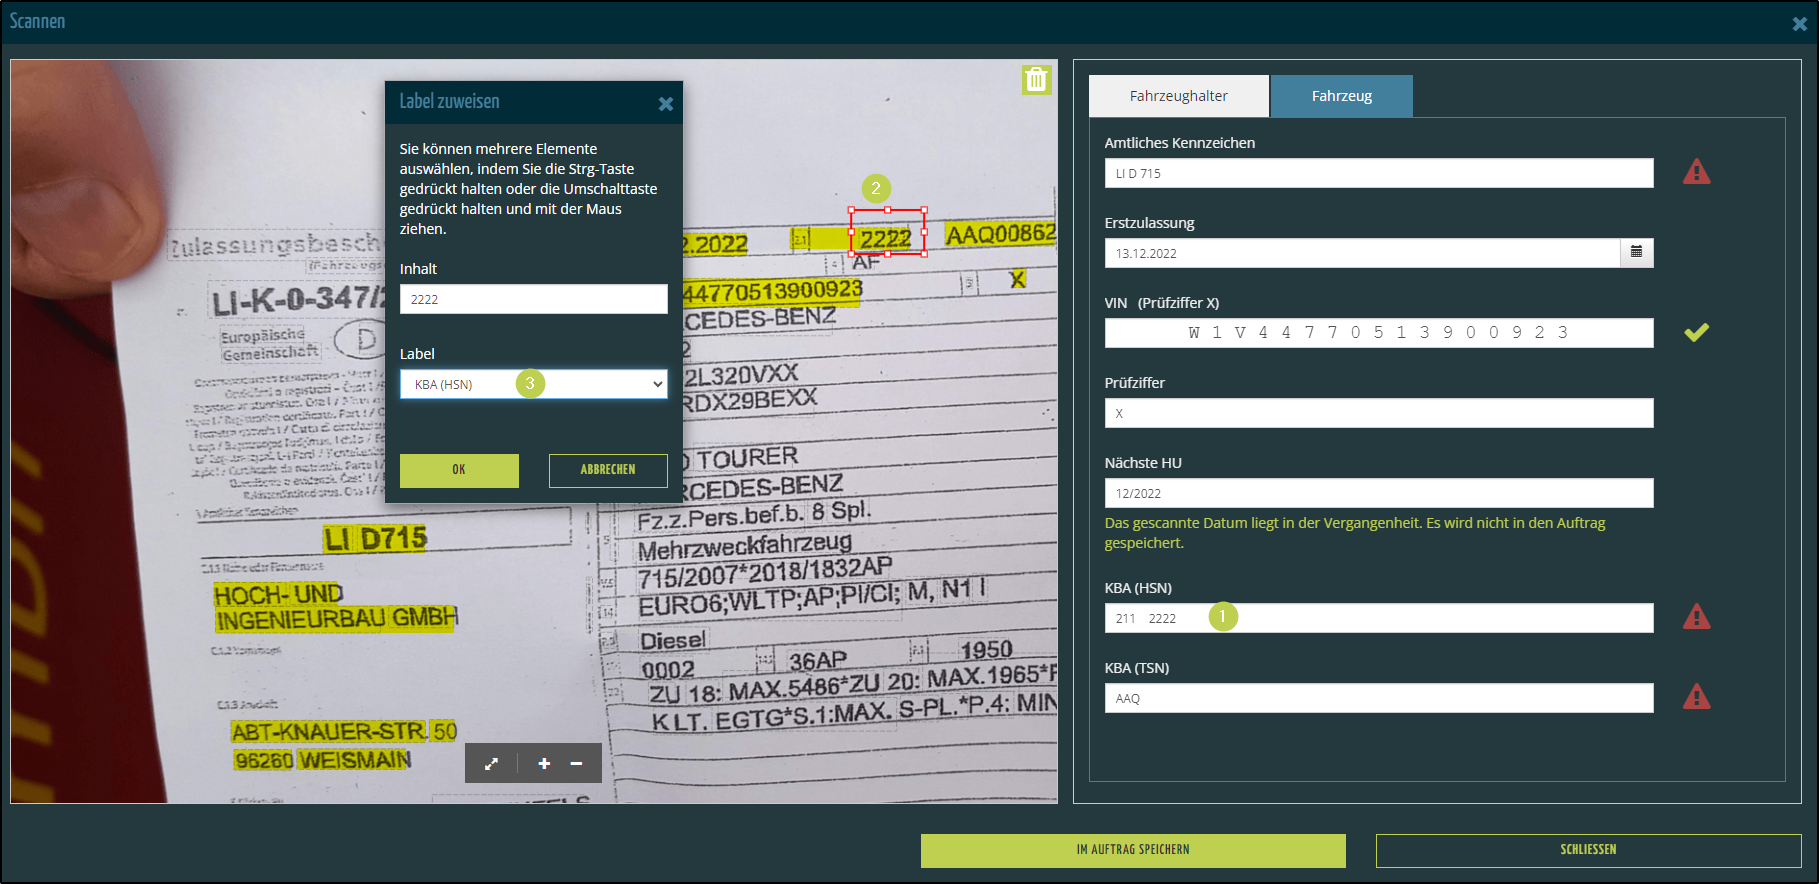1819x884 pixels.
Task: Focus the Nächste HU input field
Action: [1377, 493]
